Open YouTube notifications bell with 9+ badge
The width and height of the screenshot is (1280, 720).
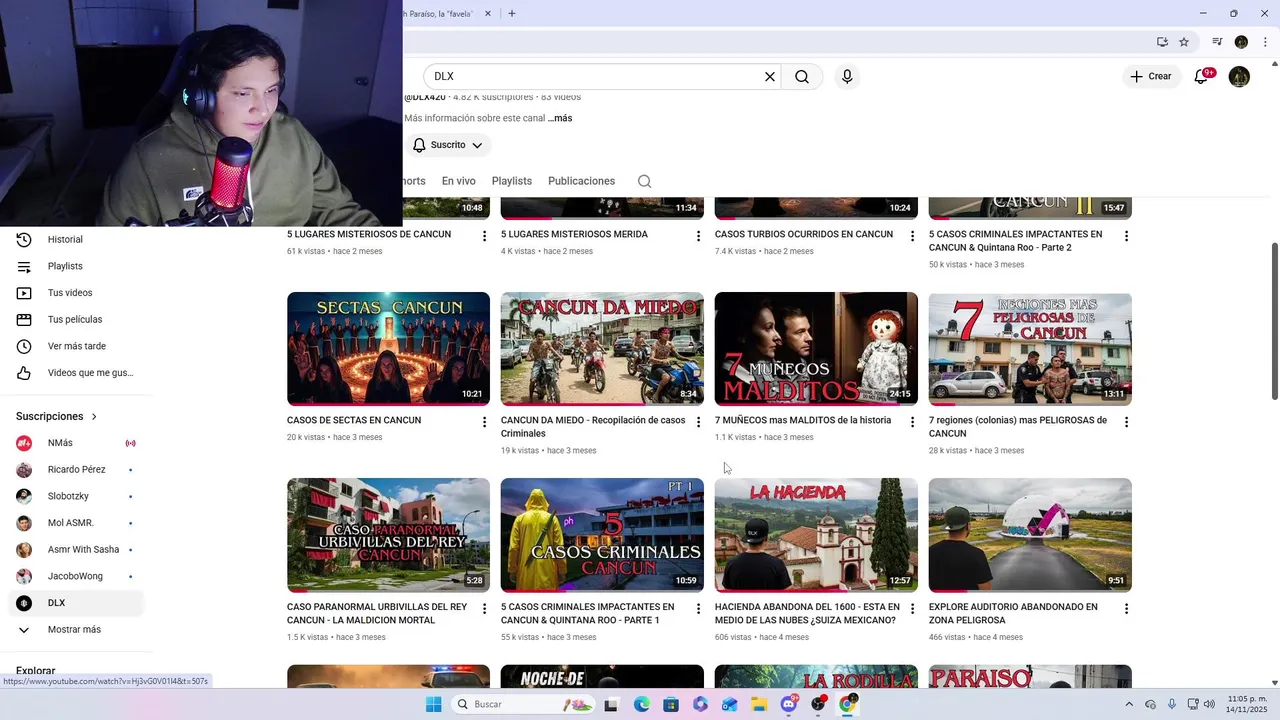pyautogui.click(x=1202, y=76)
